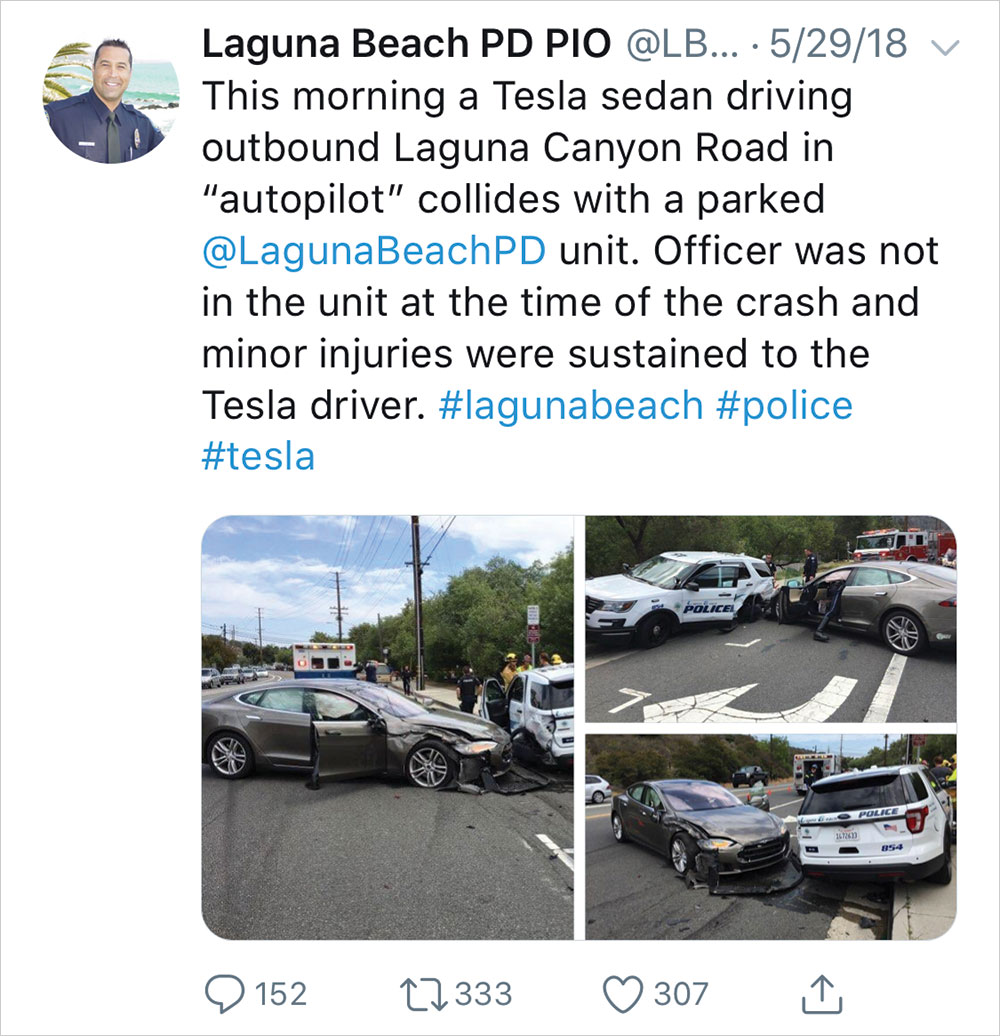
Task: Click the reply speech bubble icon
Action: click(x=225, y=994)
